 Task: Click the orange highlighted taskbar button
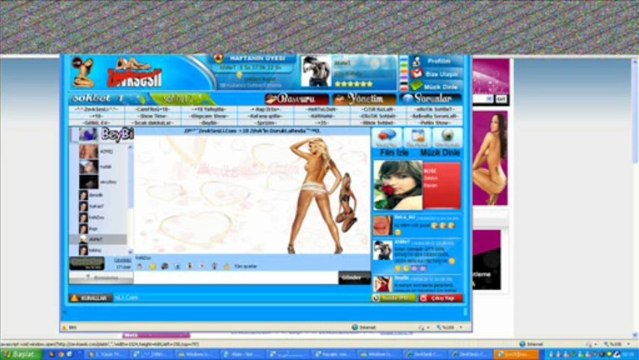click(x=516, y=354)
